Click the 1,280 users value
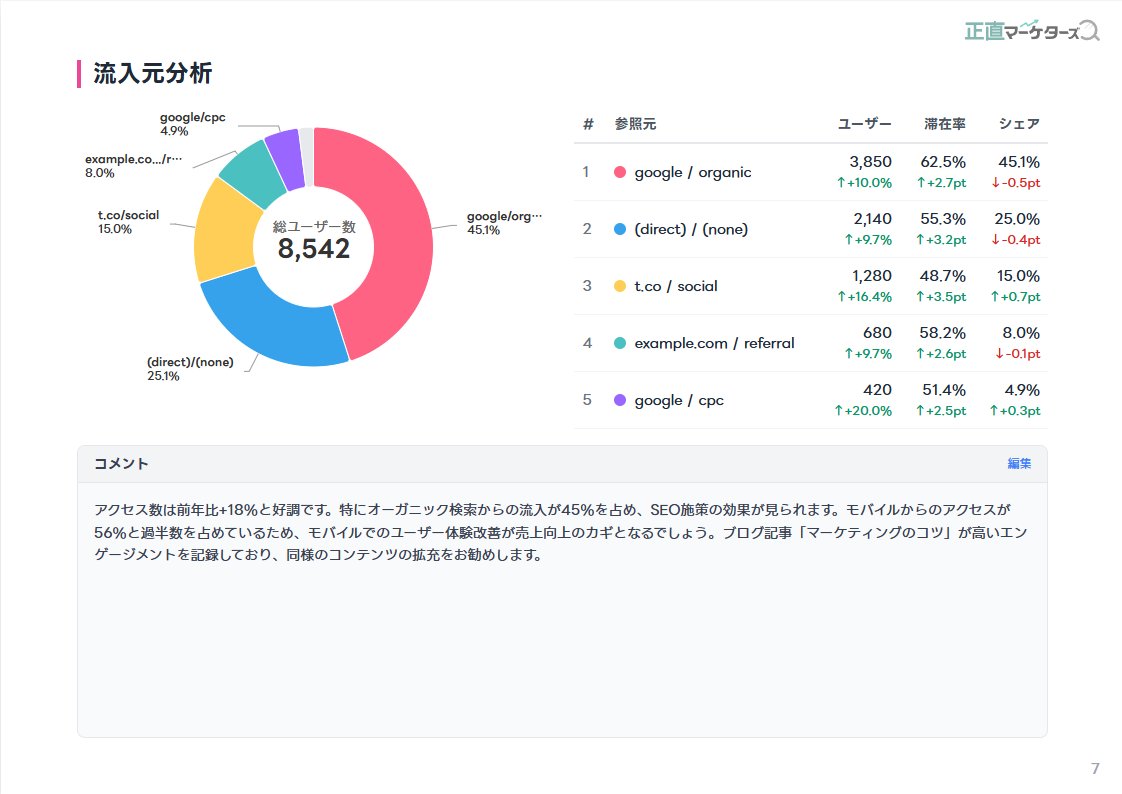 (872, 276)
